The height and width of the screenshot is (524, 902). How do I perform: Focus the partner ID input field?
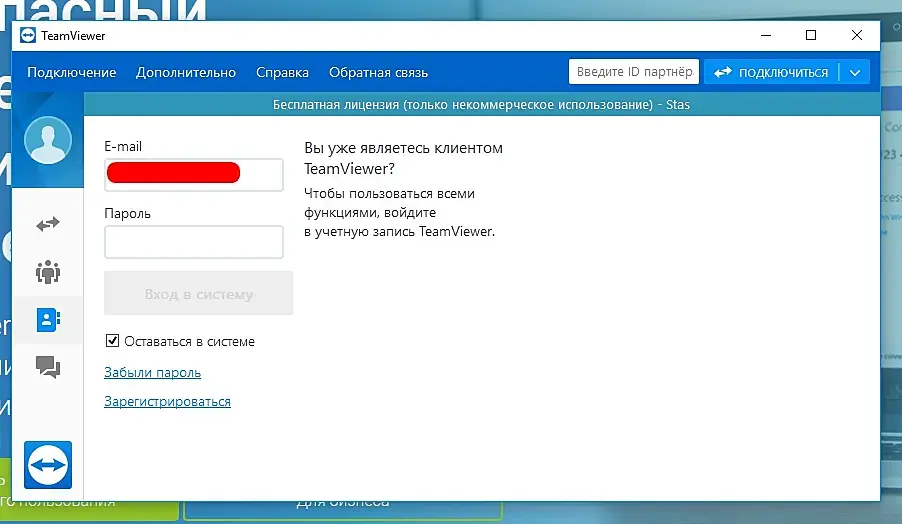[634, 72]
